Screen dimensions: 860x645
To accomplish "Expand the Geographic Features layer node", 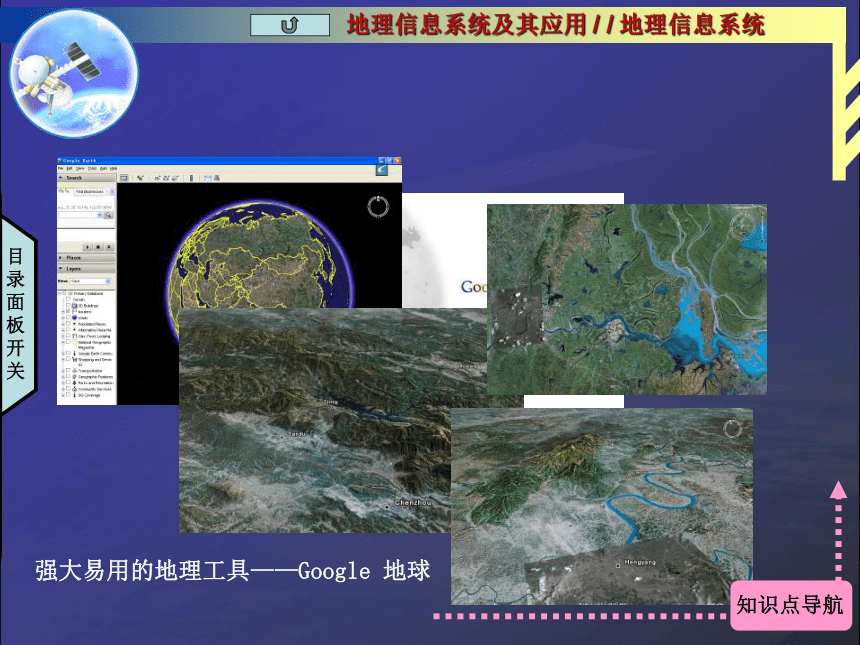I will click(x=63, y=377).
